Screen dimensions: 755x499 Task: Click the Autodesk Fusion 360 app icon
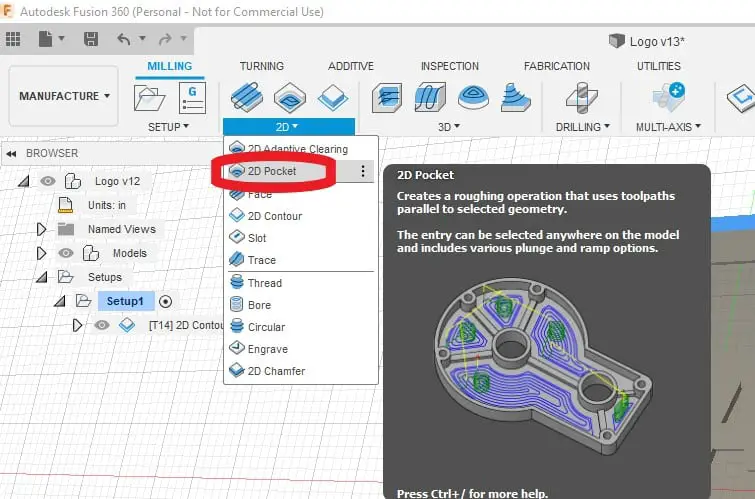tap(7, 11)
